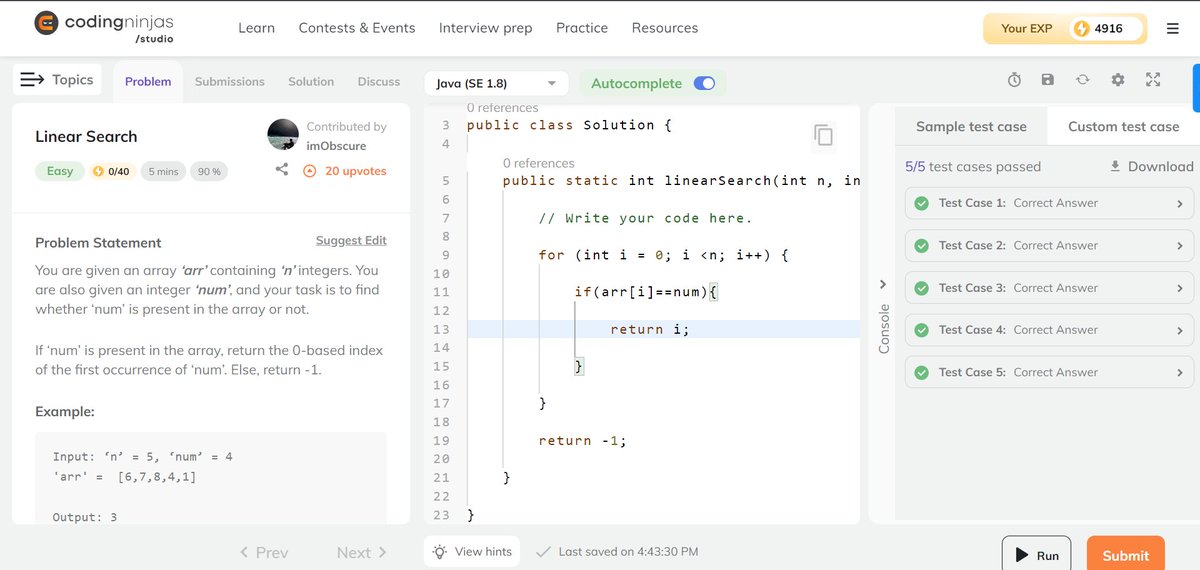Open Contests & Events menu
The image size is (1200, 570).
click(x=357, y=28)
